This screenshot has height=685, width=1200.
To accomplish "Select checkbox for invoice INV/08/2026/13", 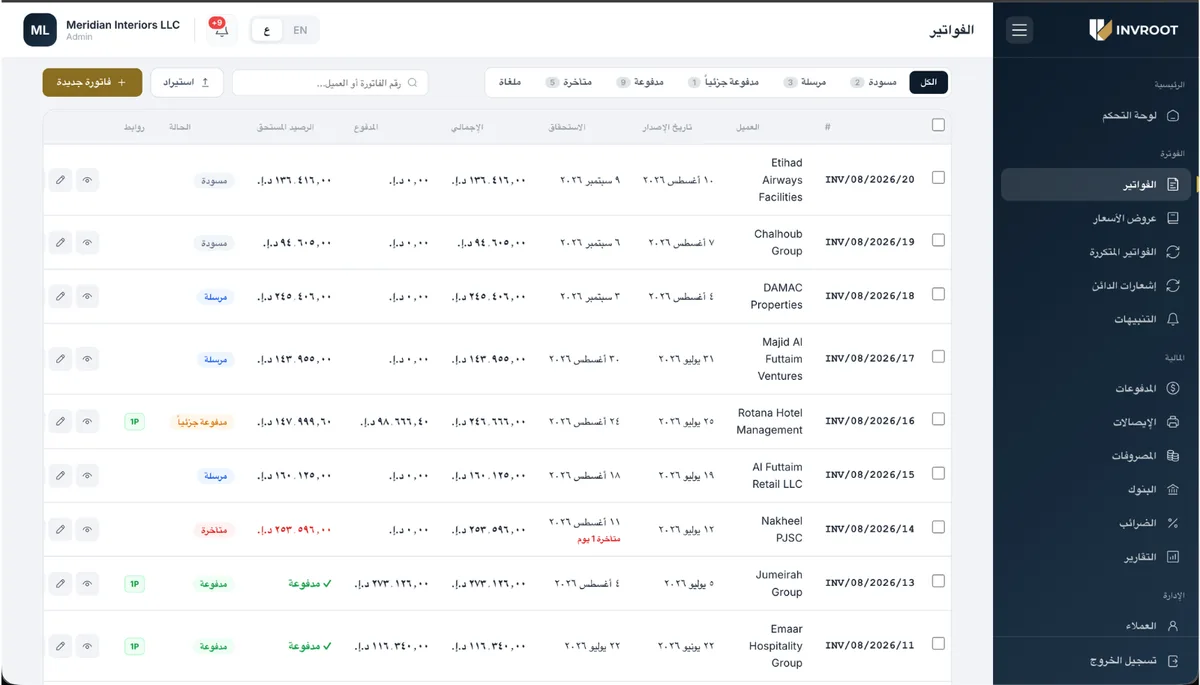I will click(x=938, y=581).
